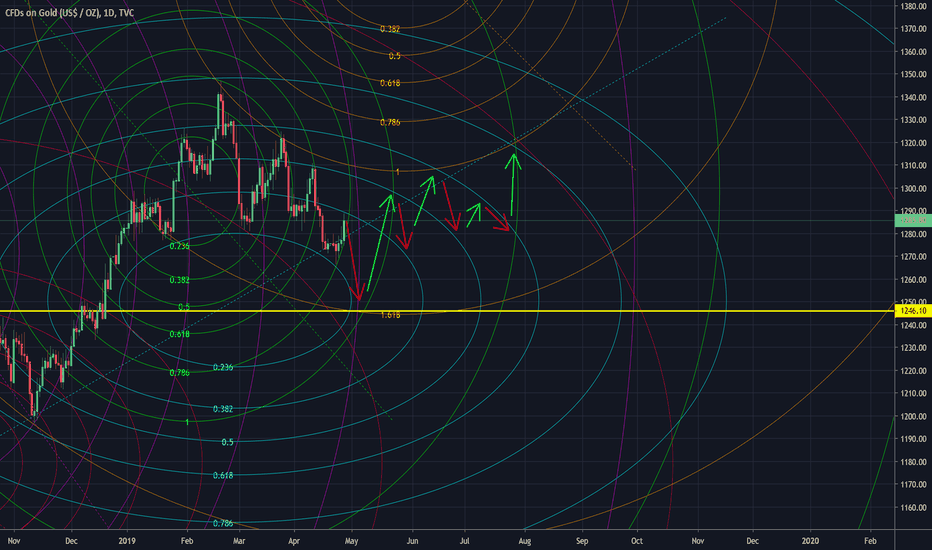
Task: Select the yellow 1246.10 price label
Action: click(x=913, y=311)
